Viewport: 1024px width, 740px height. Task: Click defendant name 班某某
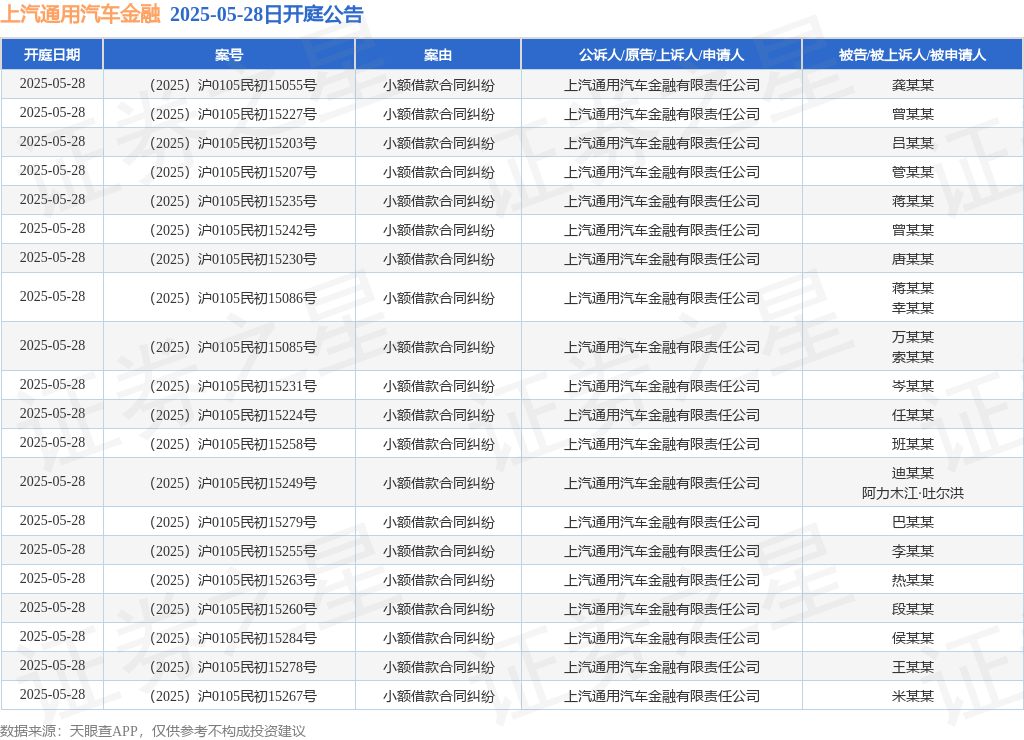click(912, 445)
